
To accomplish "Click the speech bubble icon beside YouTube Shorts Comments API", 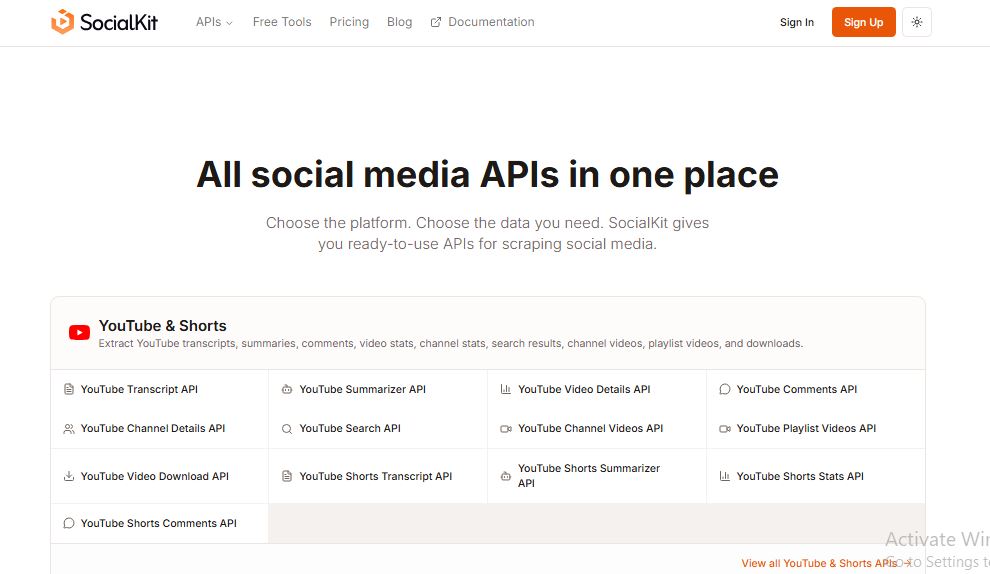I will pos(69,523).
